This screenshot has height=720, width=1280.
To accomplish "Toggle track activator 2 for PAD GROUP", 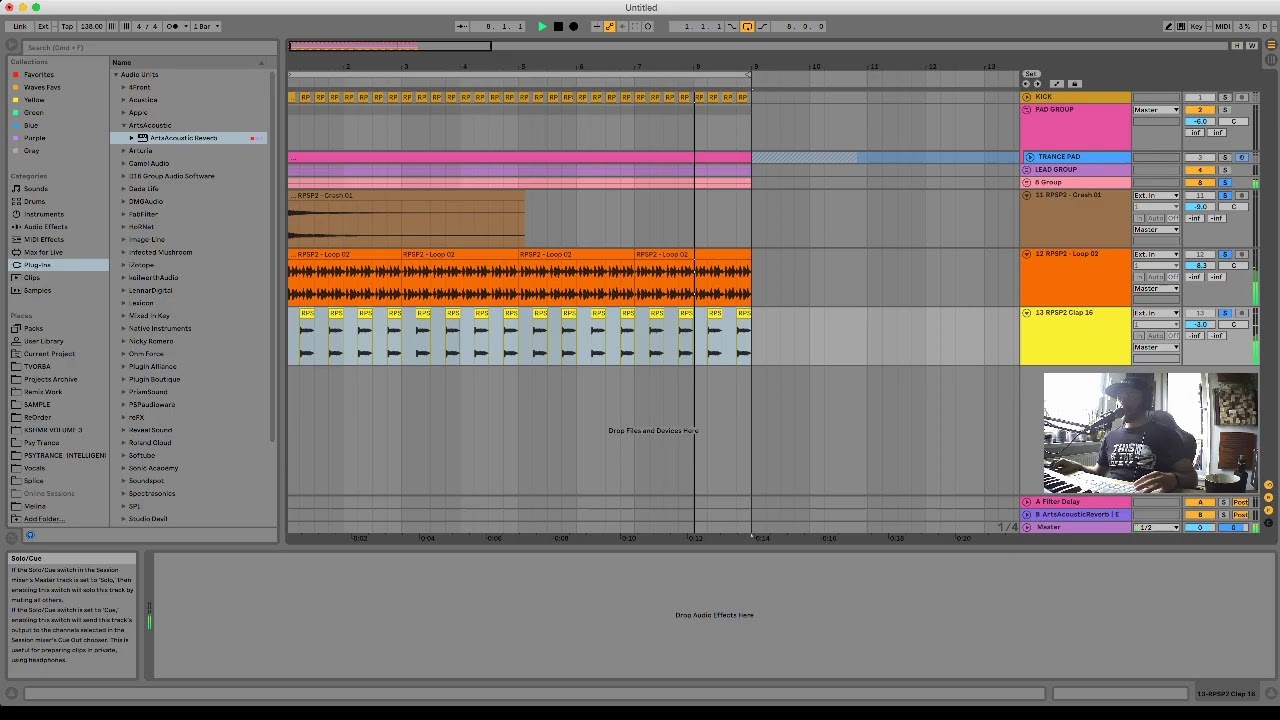I will click(x=1200, y=110).
